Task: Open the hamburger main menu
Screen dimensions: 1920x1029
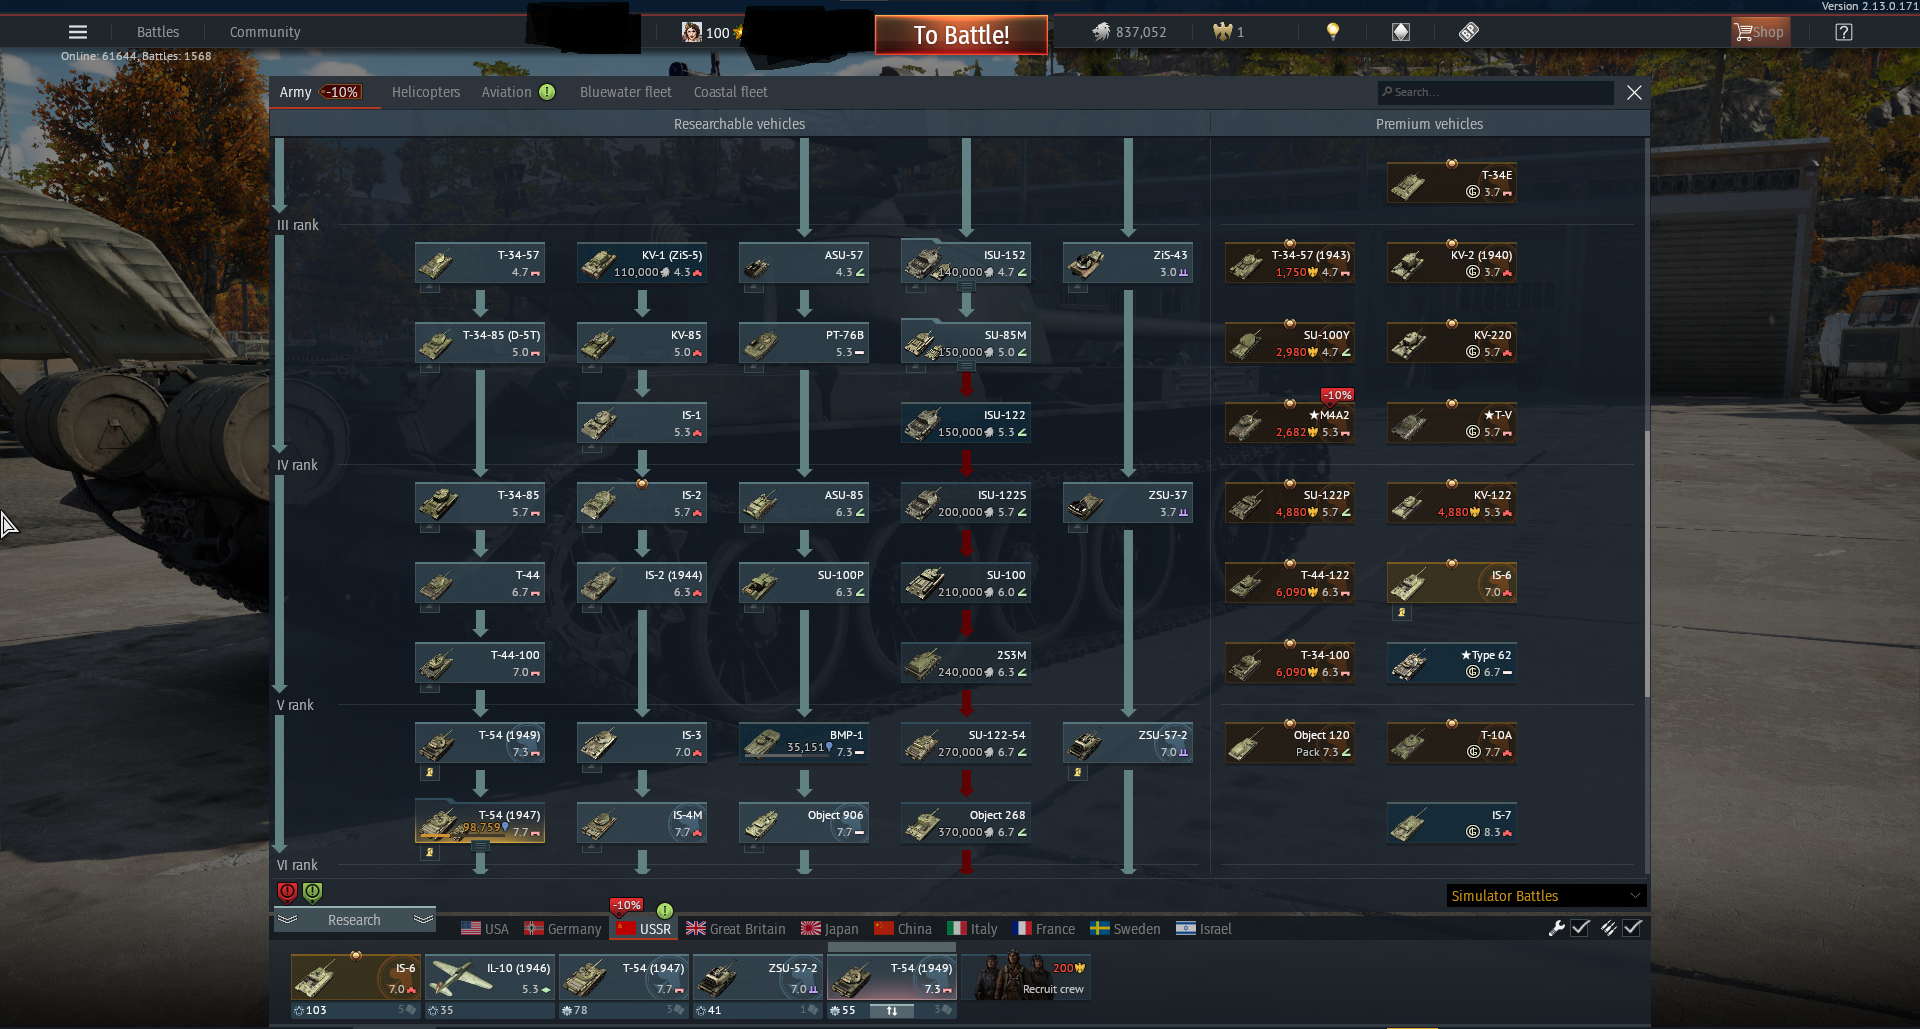Action: tap(78, 32)
